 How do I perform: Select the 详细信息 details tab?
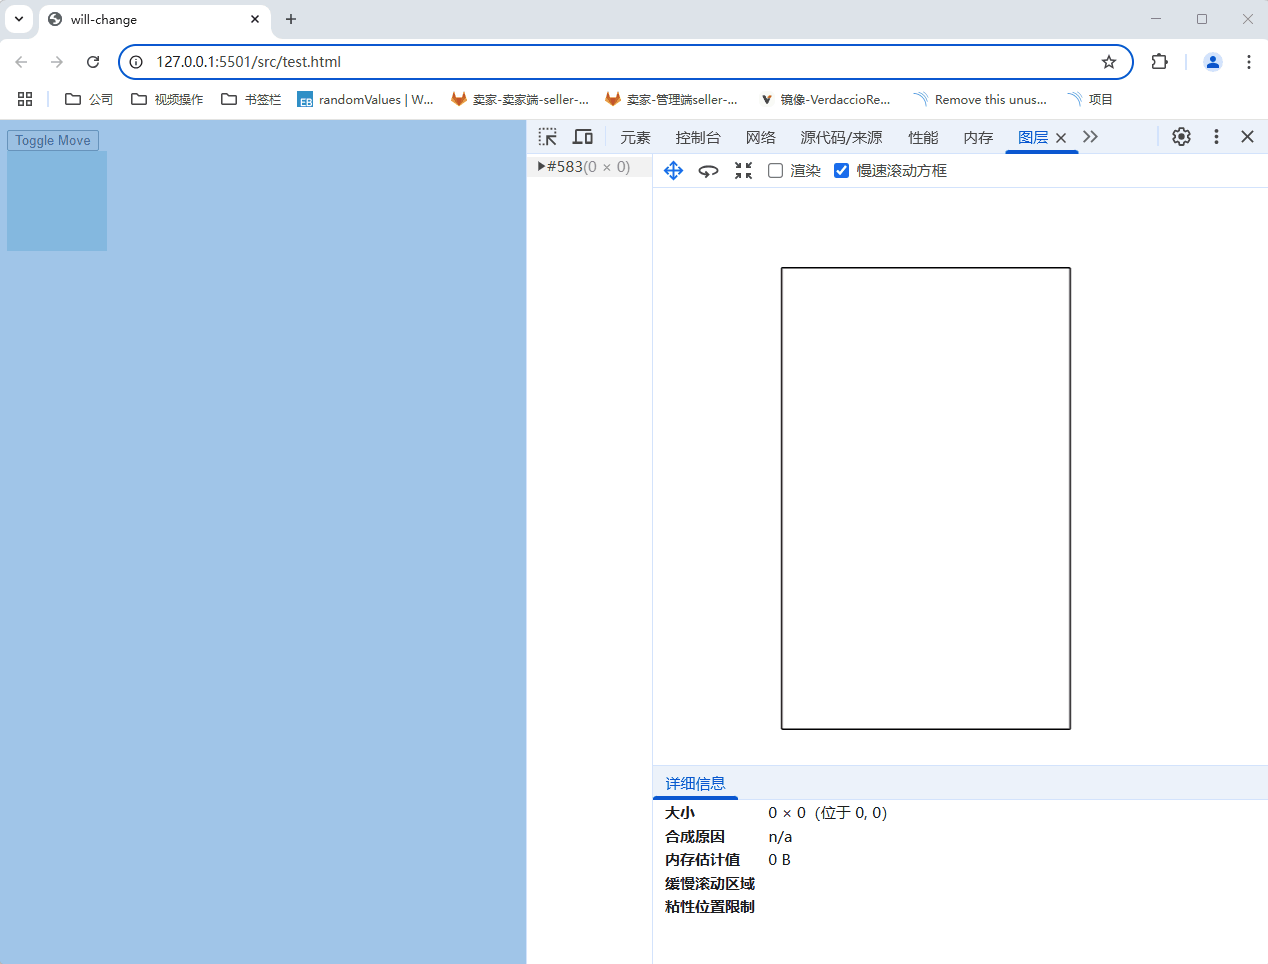point(695,783)
